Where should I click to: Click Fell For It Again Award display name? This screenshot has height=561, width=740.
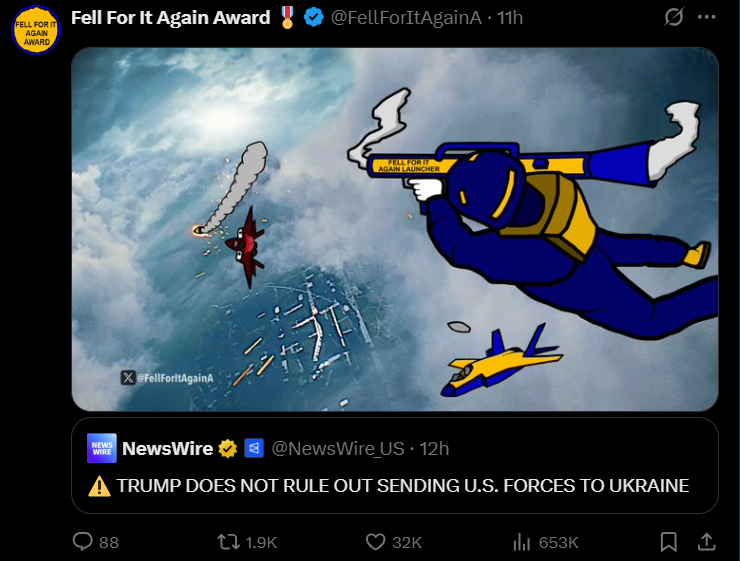tap(170, 17)
